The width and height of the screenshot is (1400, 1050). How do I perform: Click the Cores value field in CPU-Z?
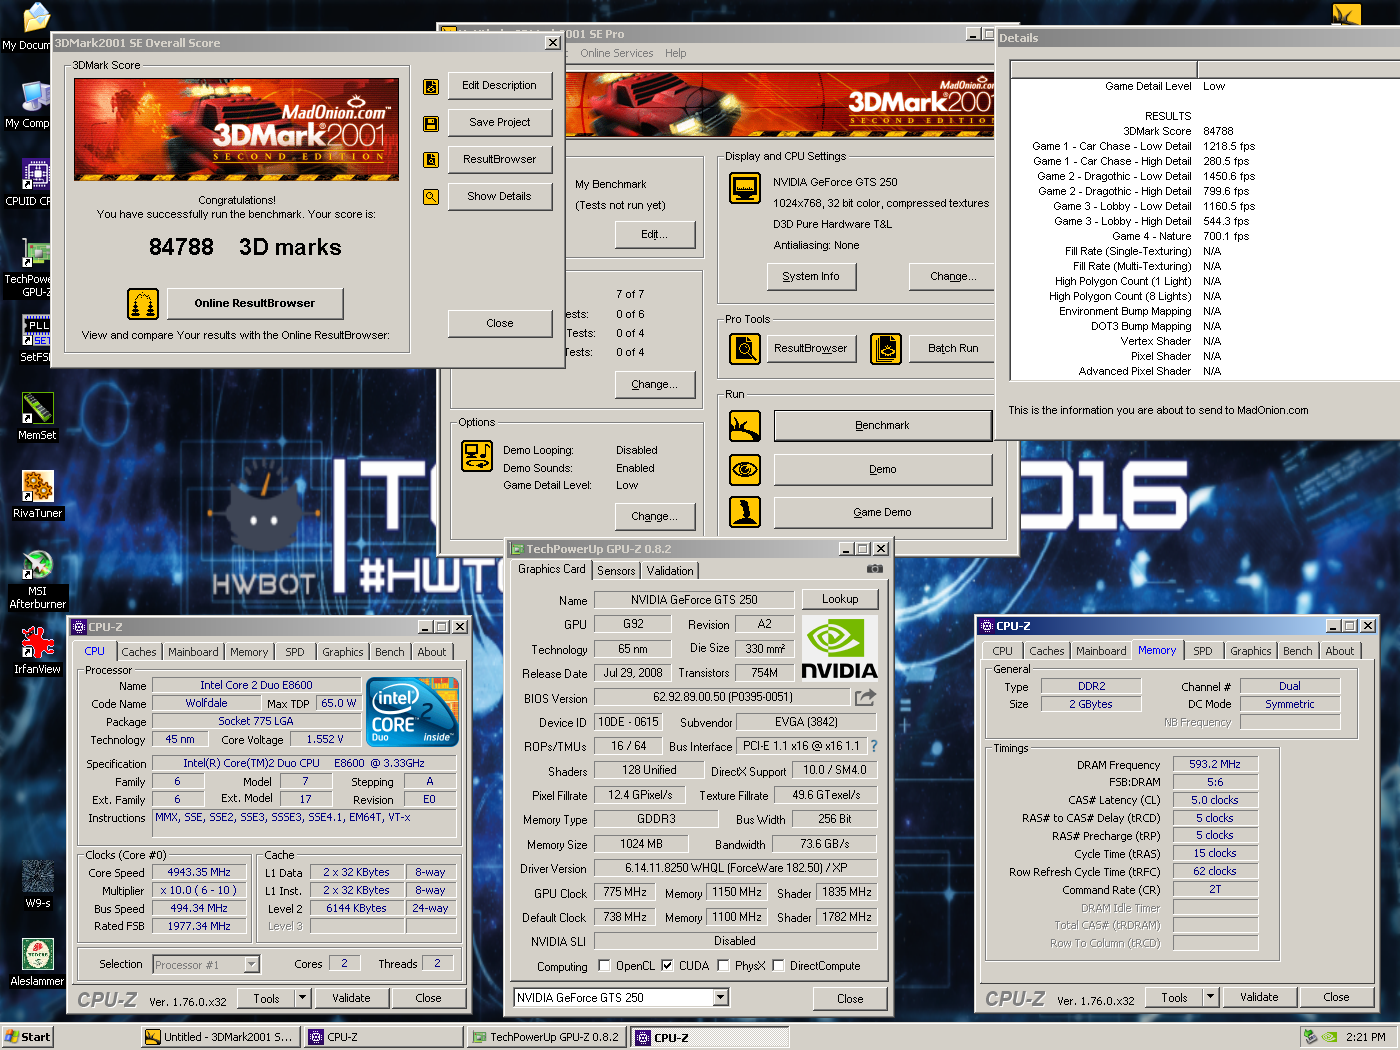tap(345, 964)
